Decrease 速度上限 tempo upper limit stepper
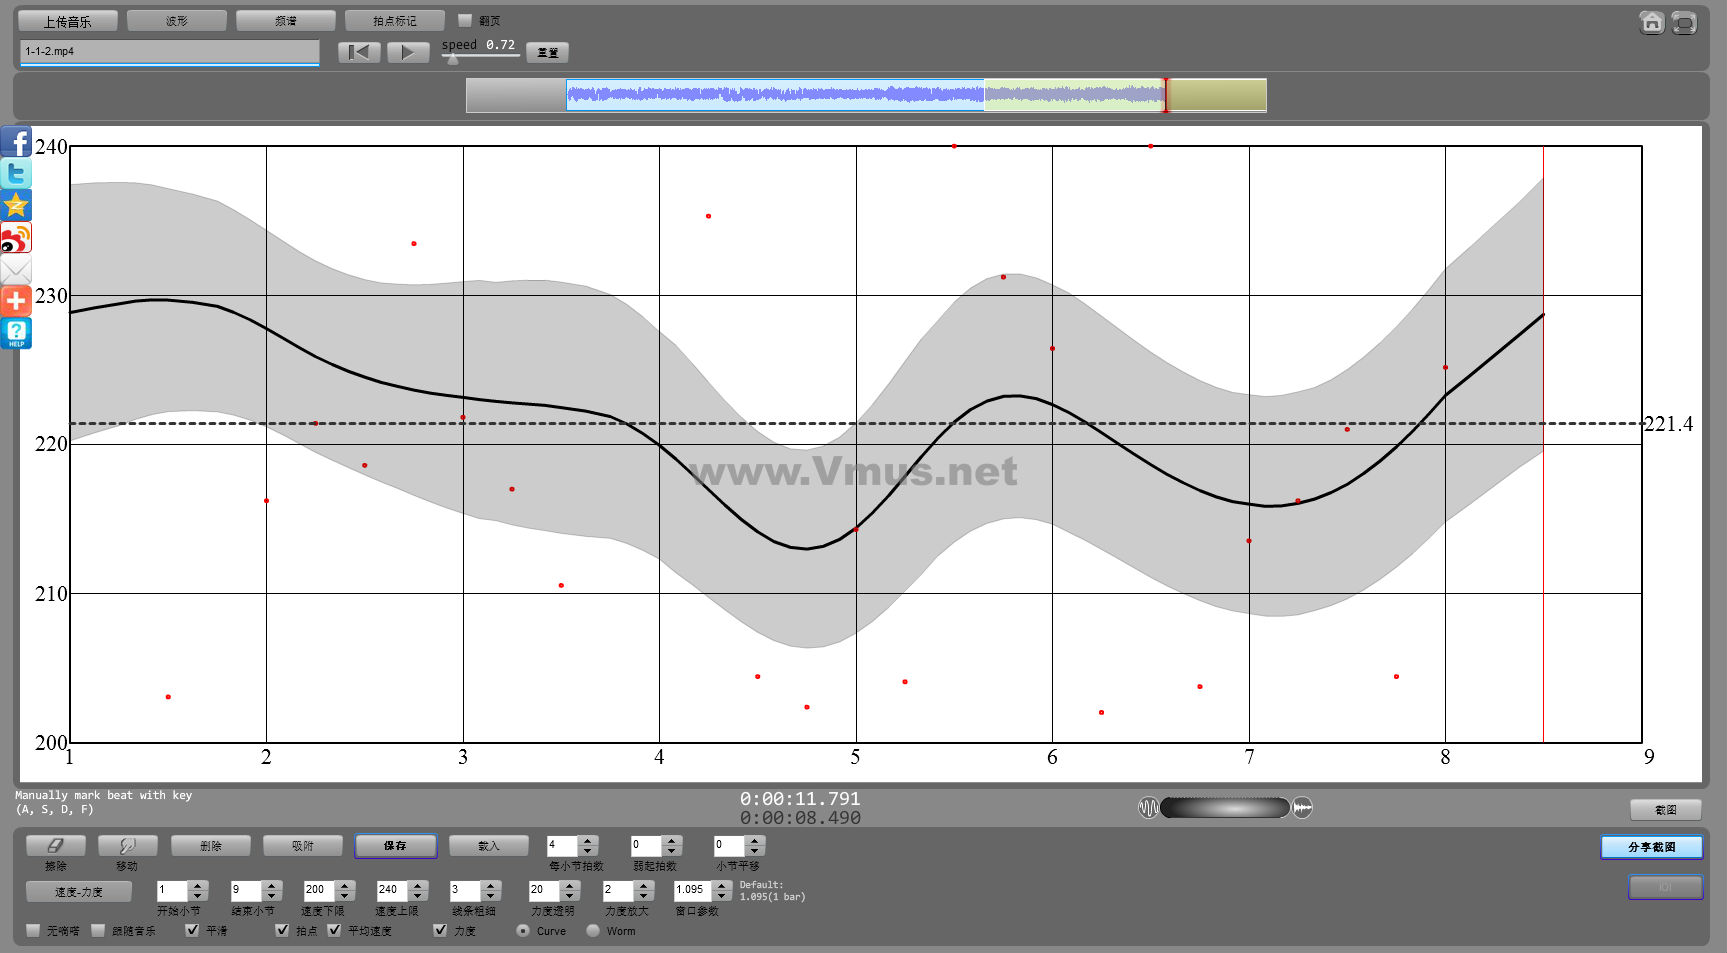Image resolution: width=1727 pixels, height=953 pixels. (418, 895)
